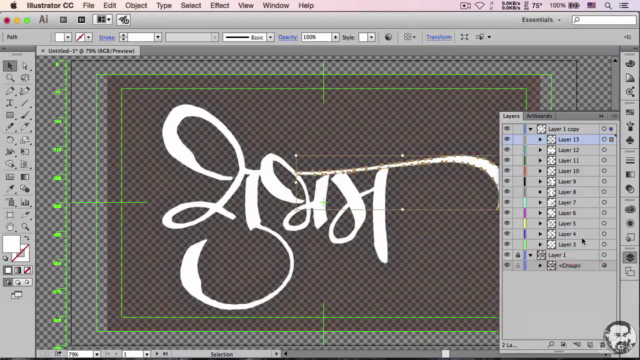Open macOS Spotlight search

tap(608, 6)
